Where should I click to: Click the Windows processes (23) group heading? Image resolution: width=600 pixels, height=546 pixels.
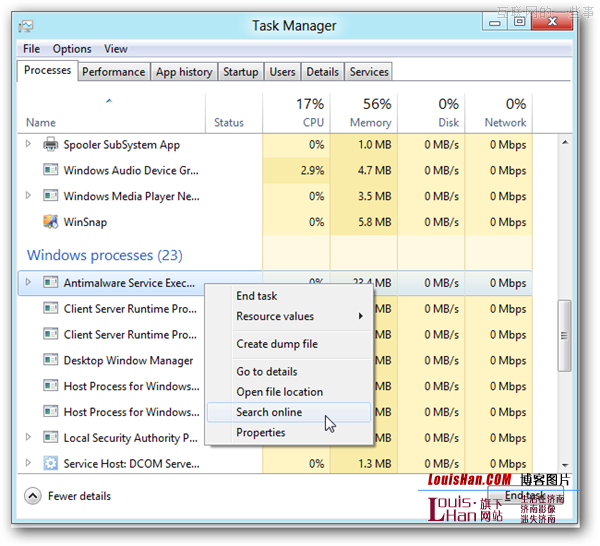click(x=104, y=255)
